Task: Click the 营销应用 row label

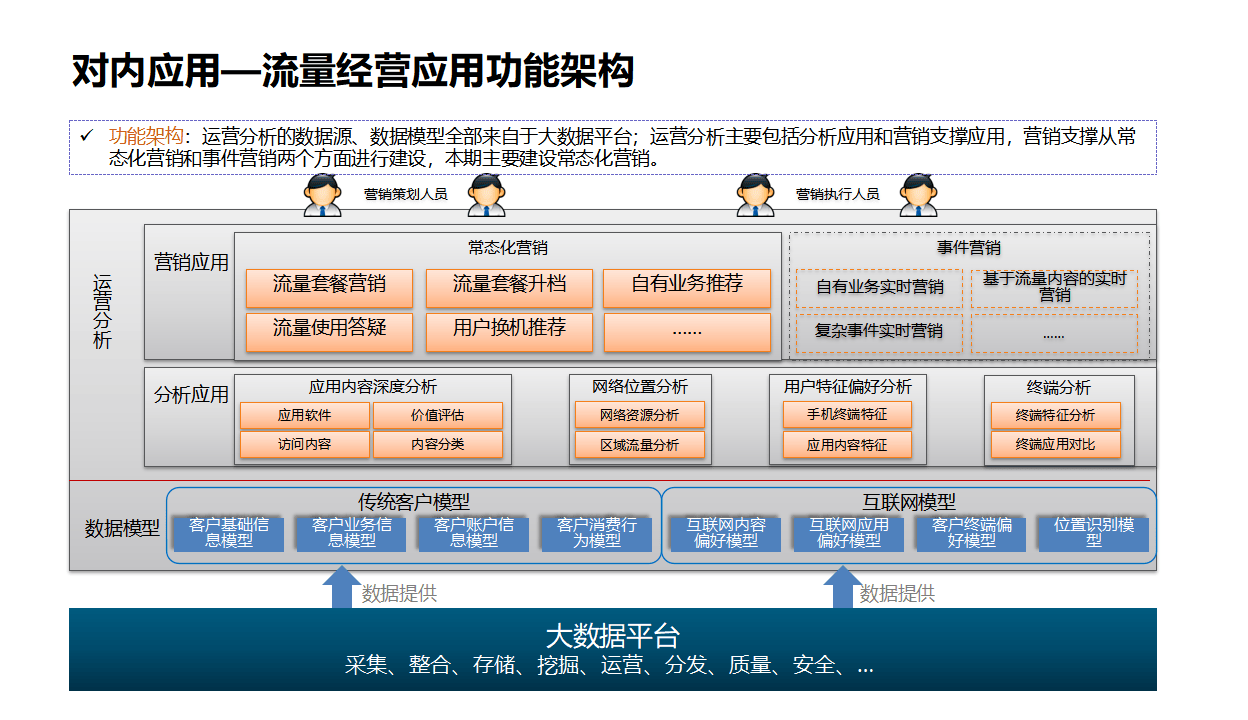Action: (x=191, y=263)
